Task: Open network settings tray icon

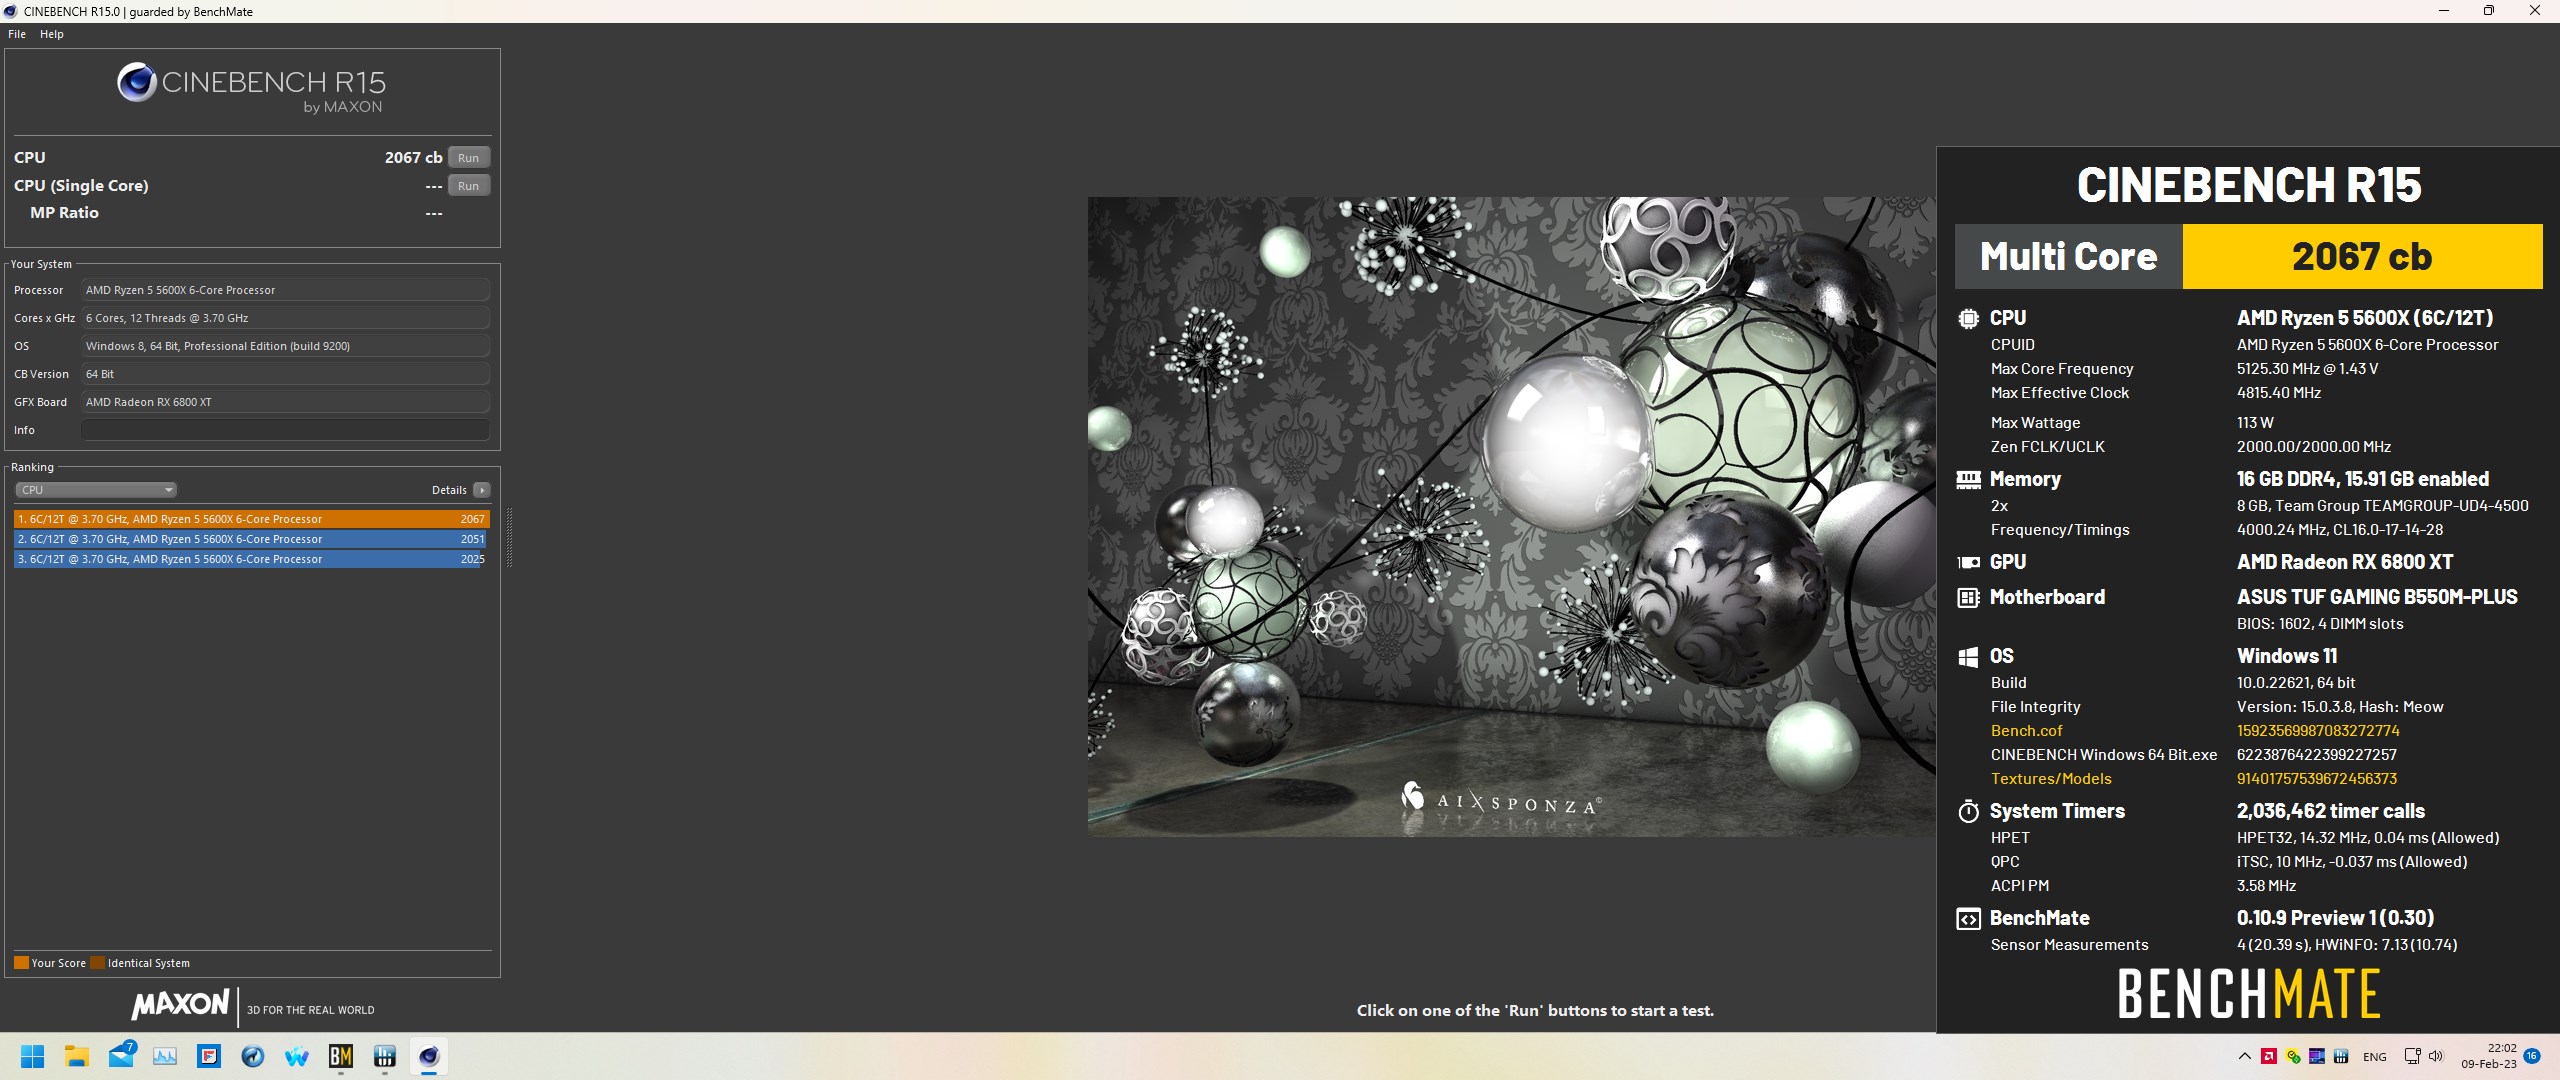Action: click(2412, 1056)
